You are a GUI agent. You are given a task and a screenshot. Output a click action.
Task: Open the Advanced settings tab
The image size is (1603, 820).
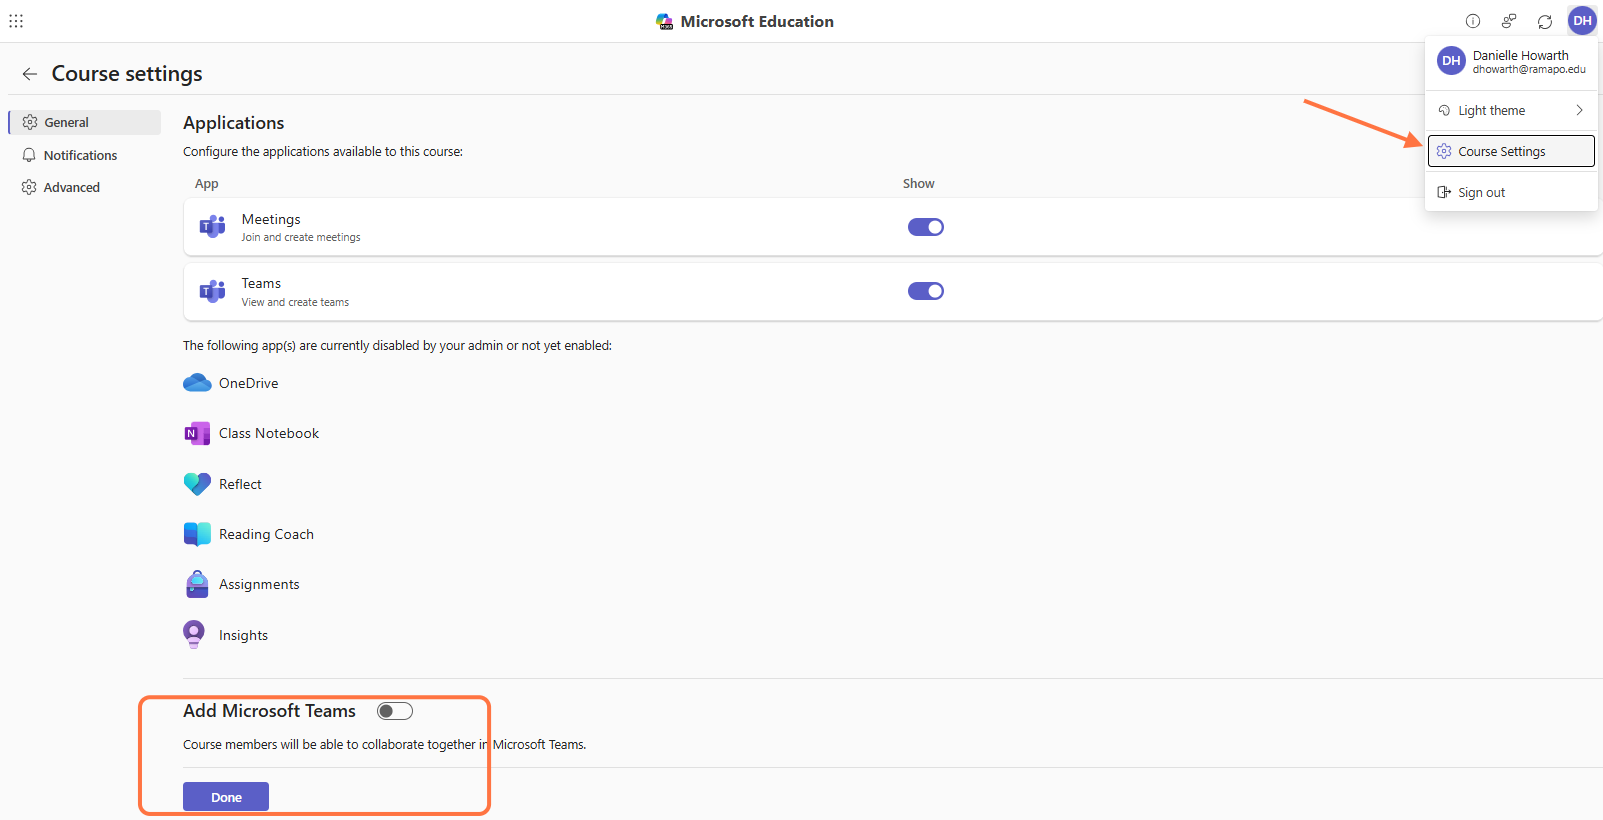pos(85,187)
